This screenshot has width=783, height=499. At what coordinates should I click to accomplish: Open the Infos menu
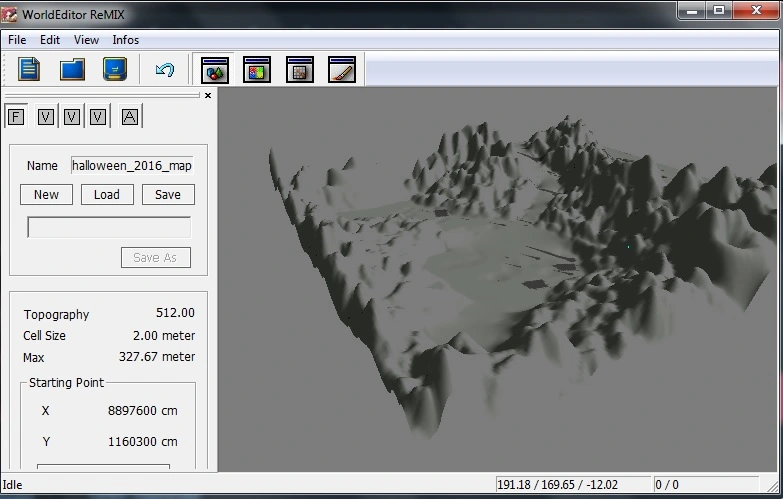(x=126, y=40)
